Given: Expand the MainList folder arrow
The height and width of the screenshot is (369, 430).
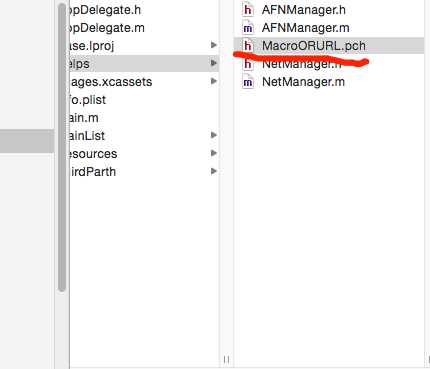Looking at the screenshot, I should (x=214, y=135).
